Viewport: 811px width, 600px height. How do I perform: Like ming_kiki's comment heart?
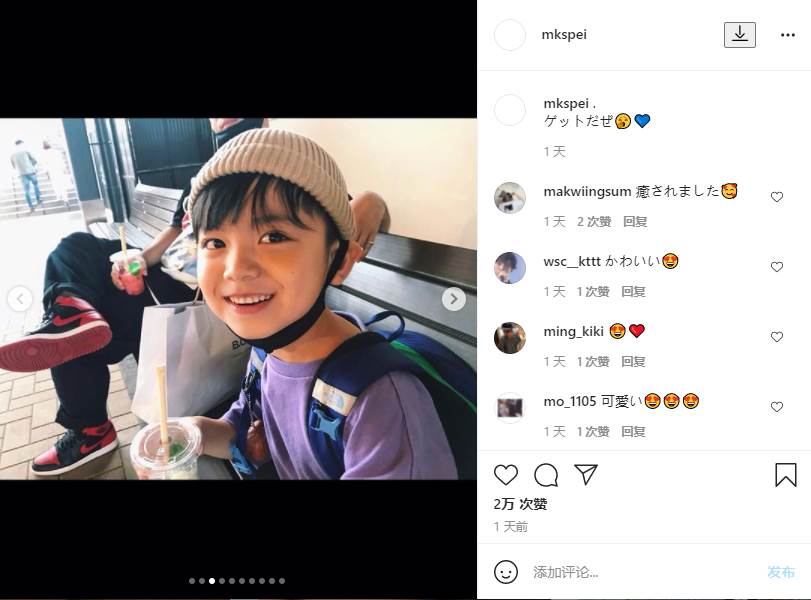point(776,337)
